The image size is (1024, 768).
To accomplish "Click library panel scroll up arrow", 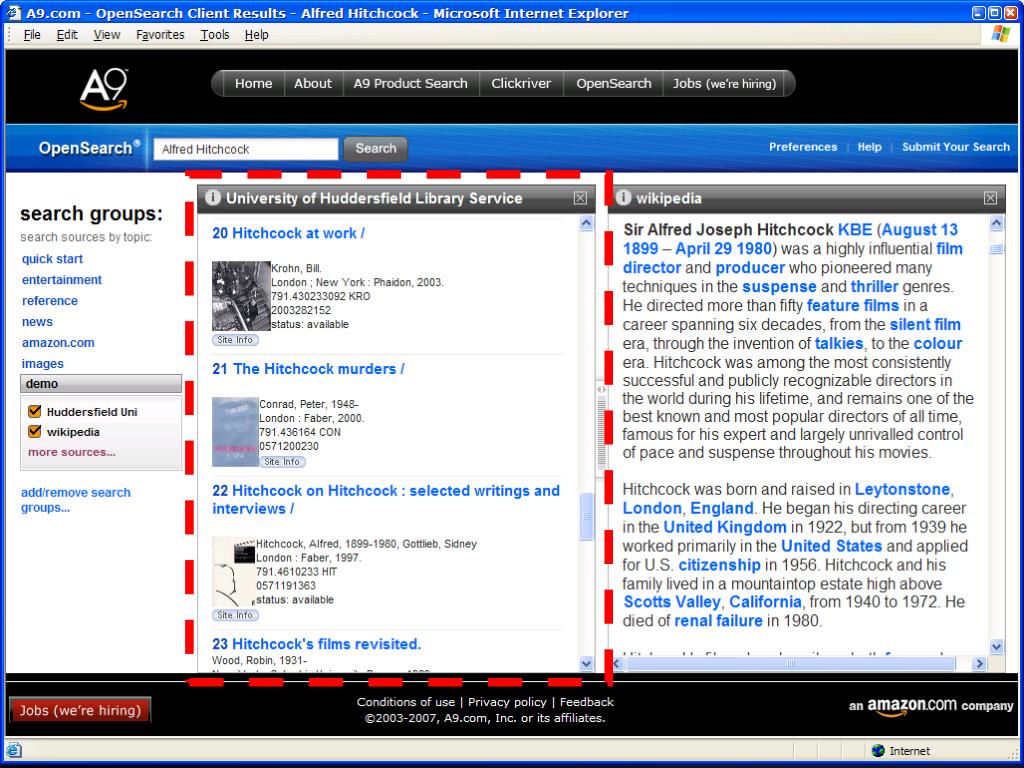I will pos(586,223).
